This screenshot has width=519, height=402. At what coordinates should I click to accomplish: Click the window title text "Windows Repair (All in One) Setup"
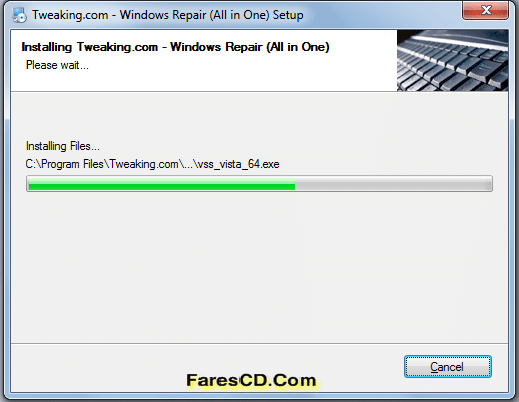point(211,15)
